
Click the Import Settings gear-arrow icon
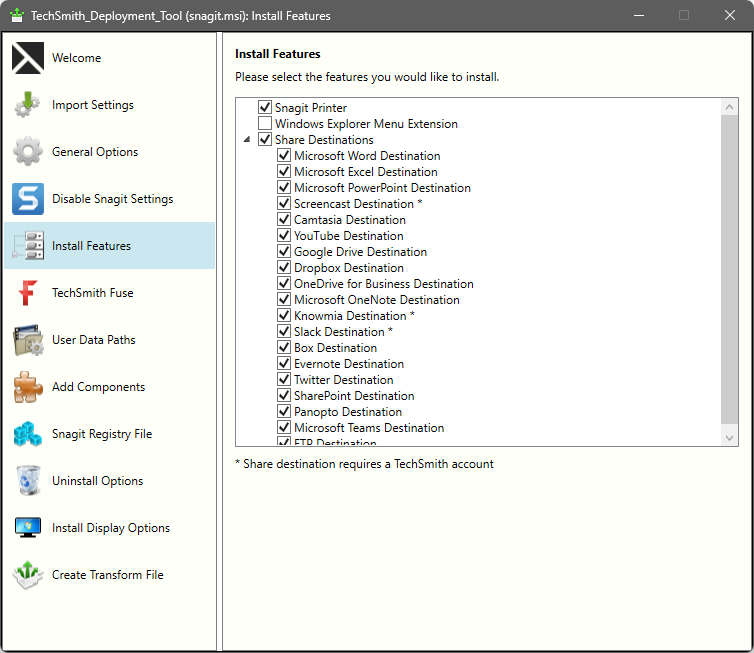coord(28,105)
